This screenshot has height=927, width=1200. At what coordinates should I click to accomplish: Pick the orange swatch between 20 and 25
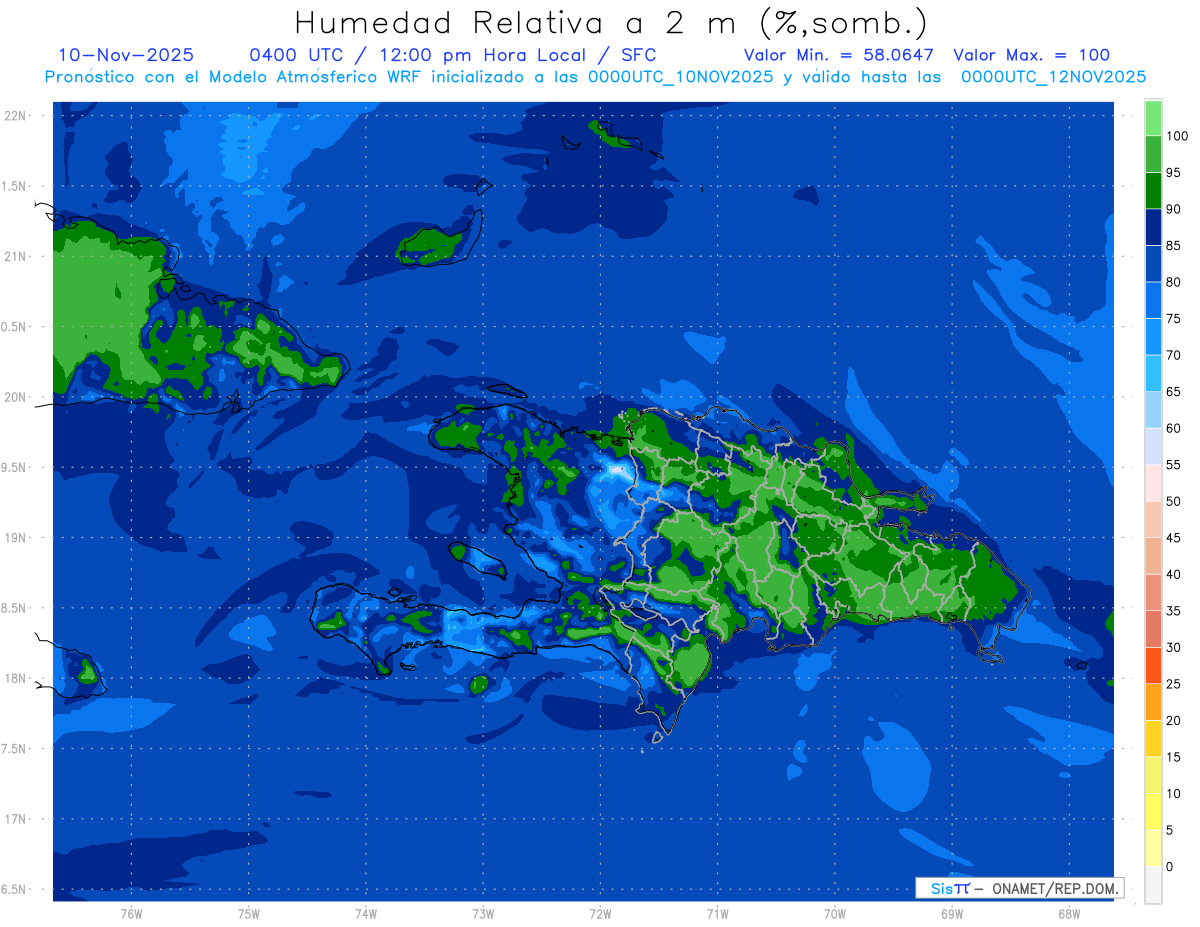(1153, 701)
